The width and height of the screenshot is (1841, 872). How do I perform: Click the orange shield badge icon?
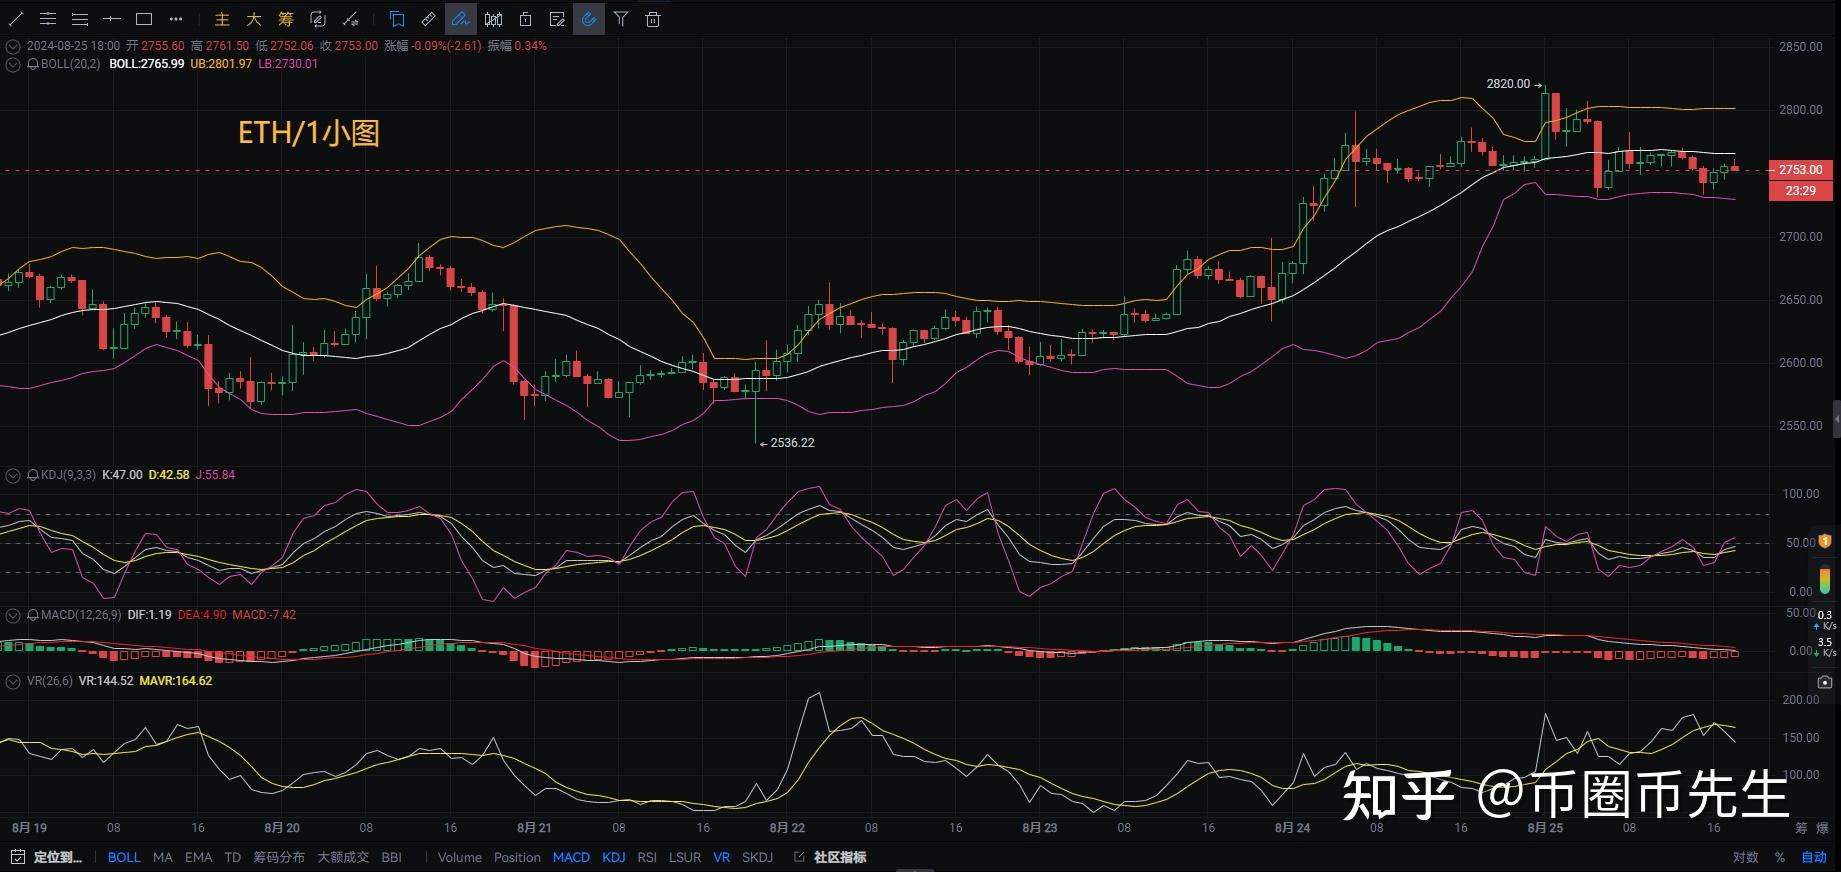(1825, 541)
